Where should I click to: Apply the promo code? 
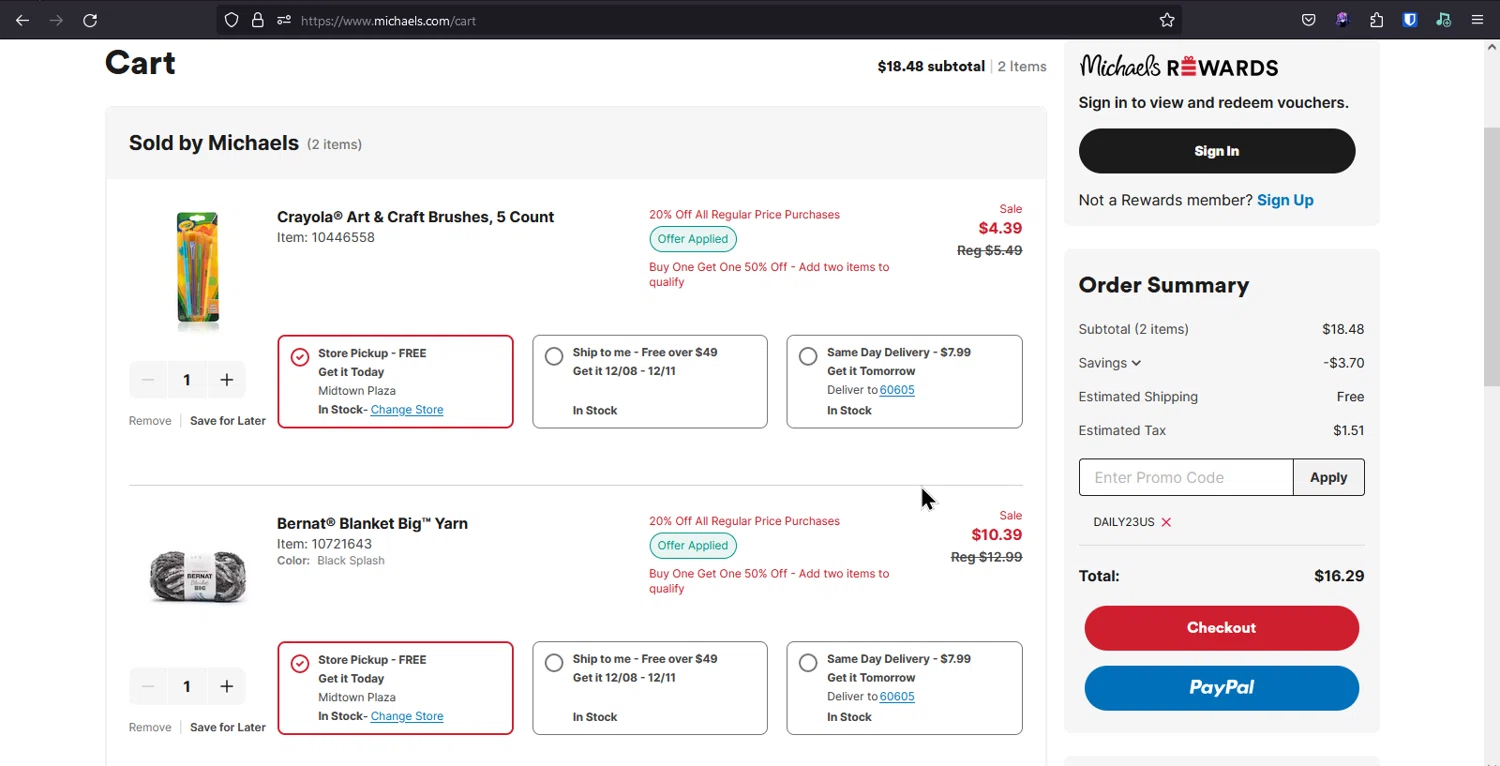coord(1329,477)
